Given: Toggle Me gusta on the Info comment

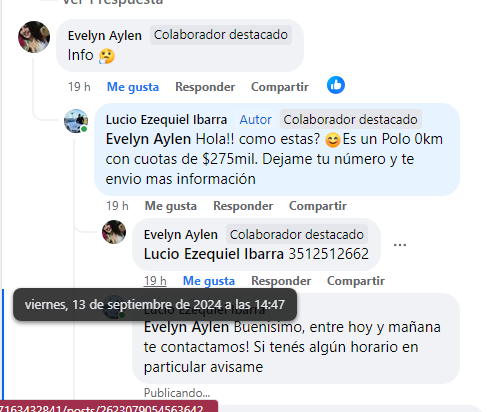Looking at the screenshot, I should pos(133,87).
